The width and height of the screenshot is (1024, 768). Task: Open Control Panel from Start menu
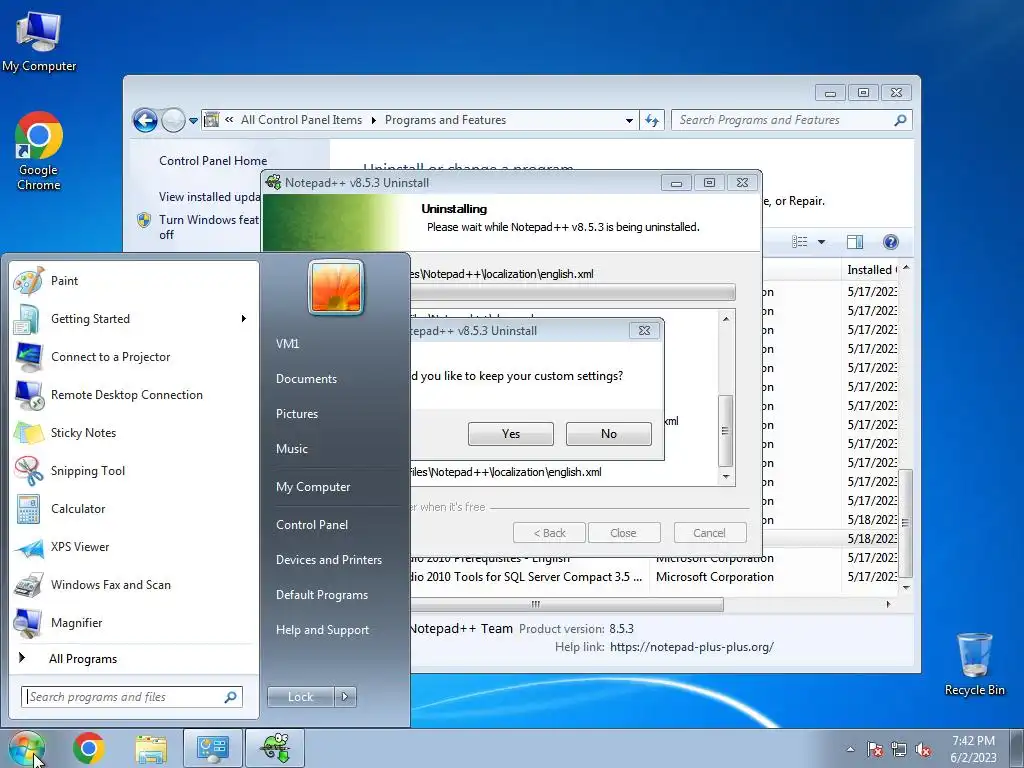[x=312, y=525]
